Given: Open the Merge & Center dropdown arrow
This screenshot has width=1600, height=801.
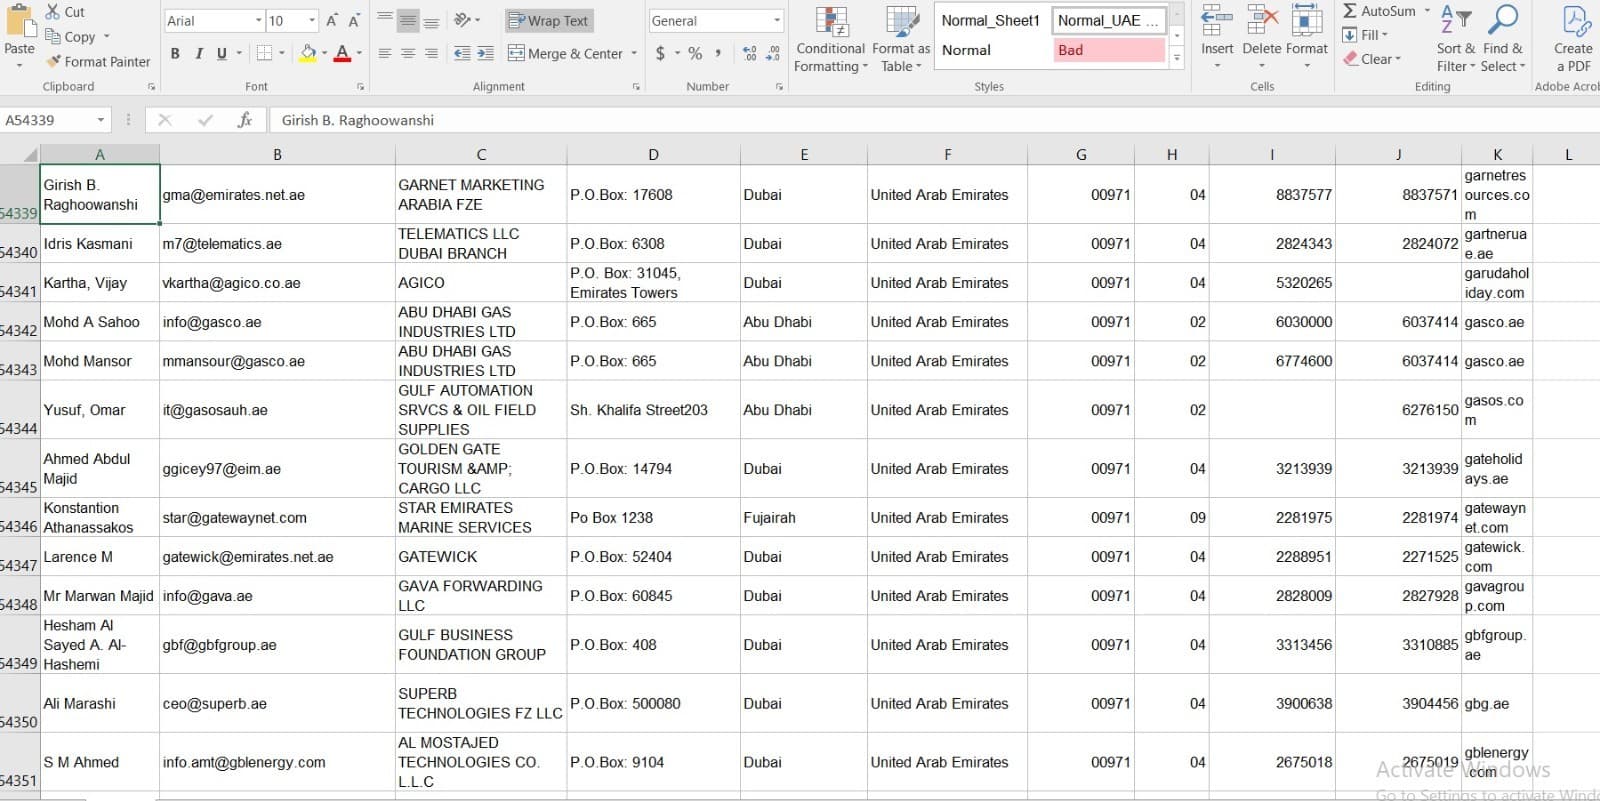Looking at the screenshot, I should pyautogui.click(x=634, y=54).
